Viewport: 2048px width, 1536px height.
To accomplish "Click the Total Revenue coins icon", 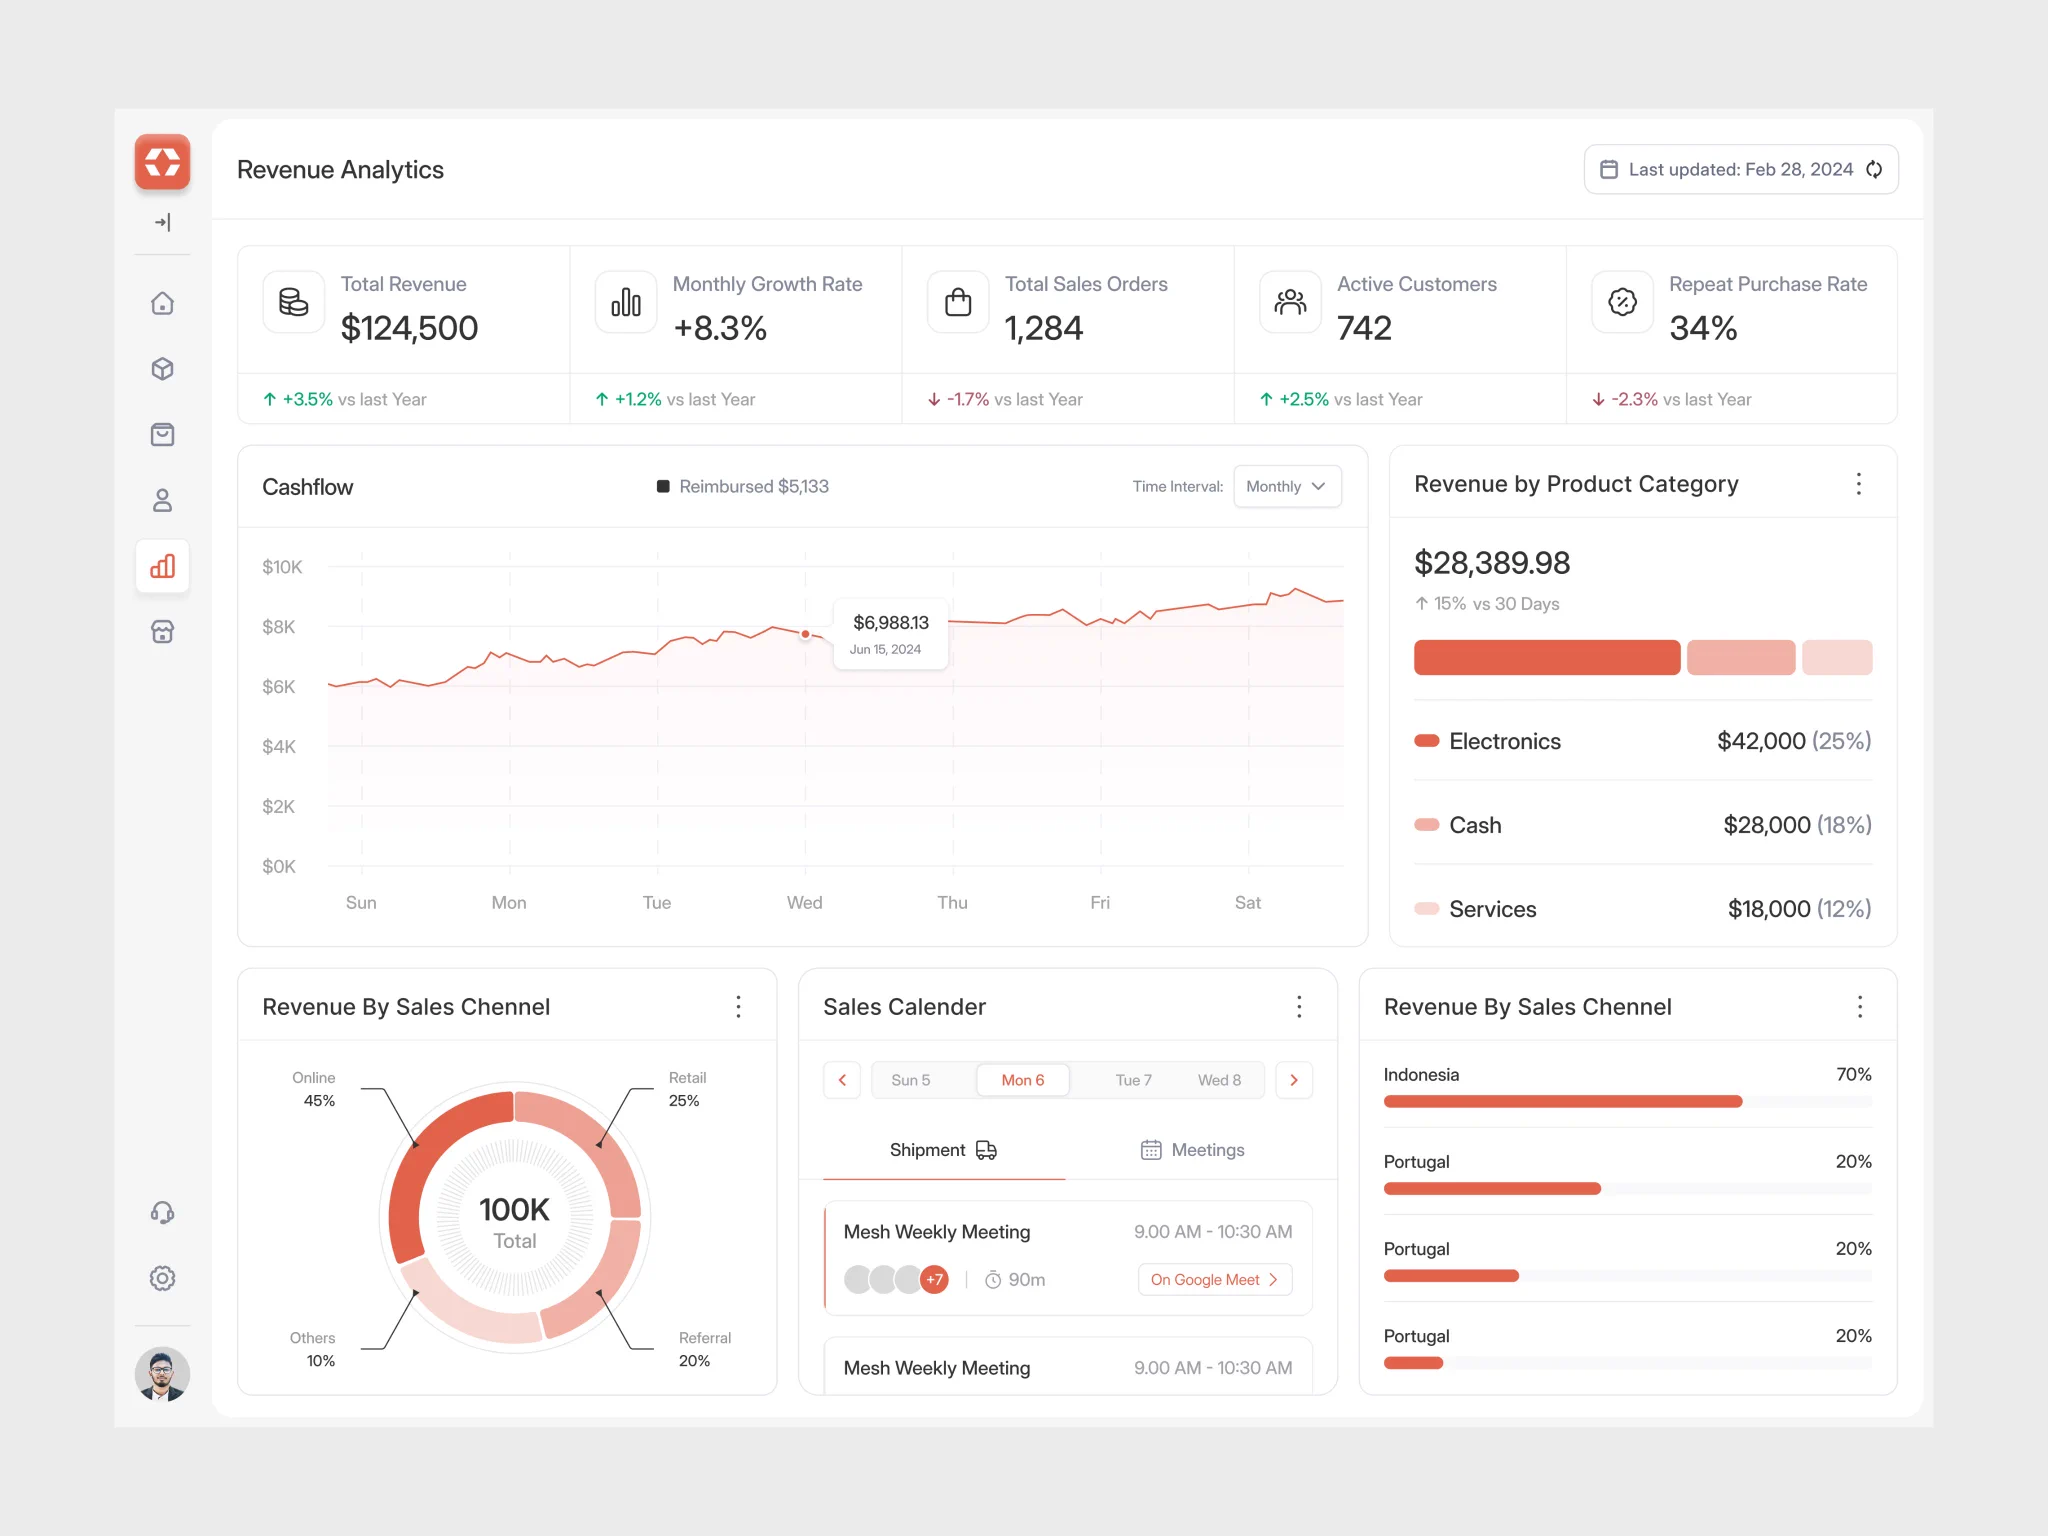I will click(x=293, y=302).
